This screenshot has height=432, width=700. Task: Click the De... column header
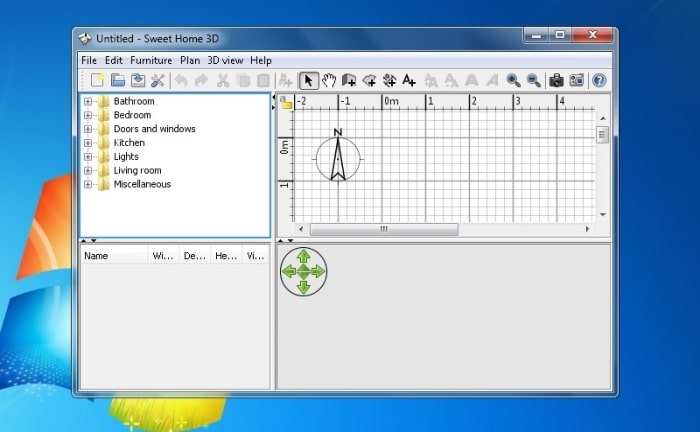pos(195,256)
